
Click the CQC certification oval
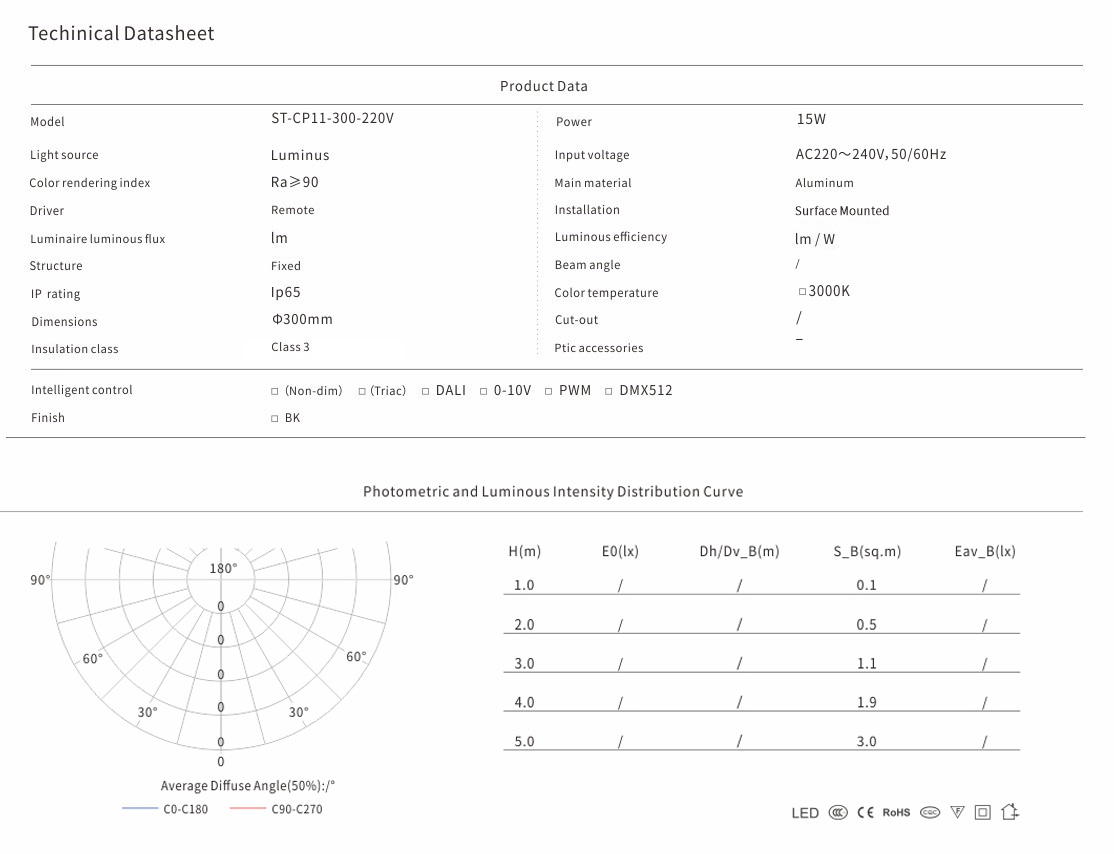pyautogui.click(x=930, y=813)
